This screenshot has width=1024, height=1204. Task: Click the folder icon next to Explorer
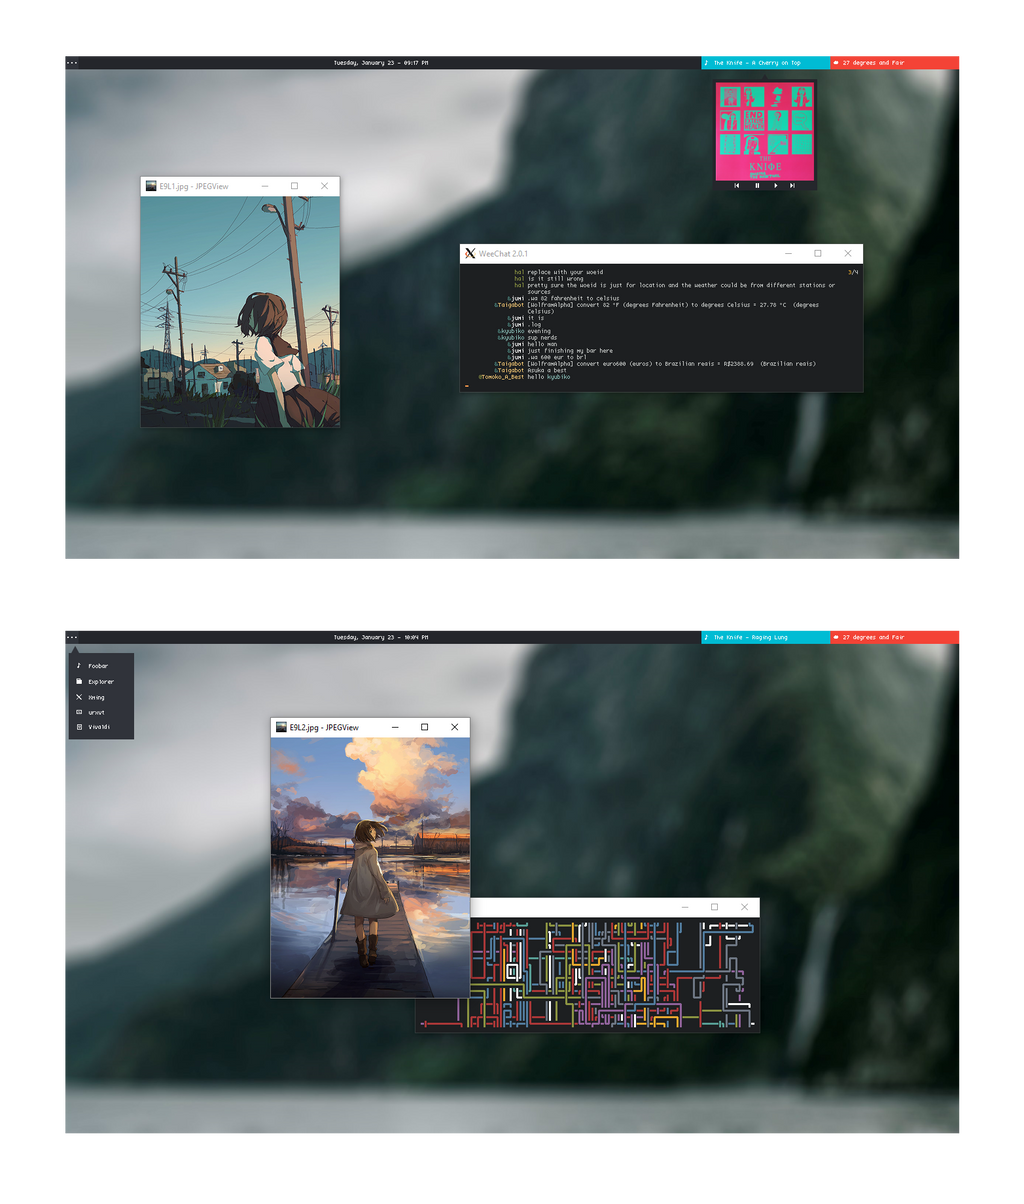79,682
